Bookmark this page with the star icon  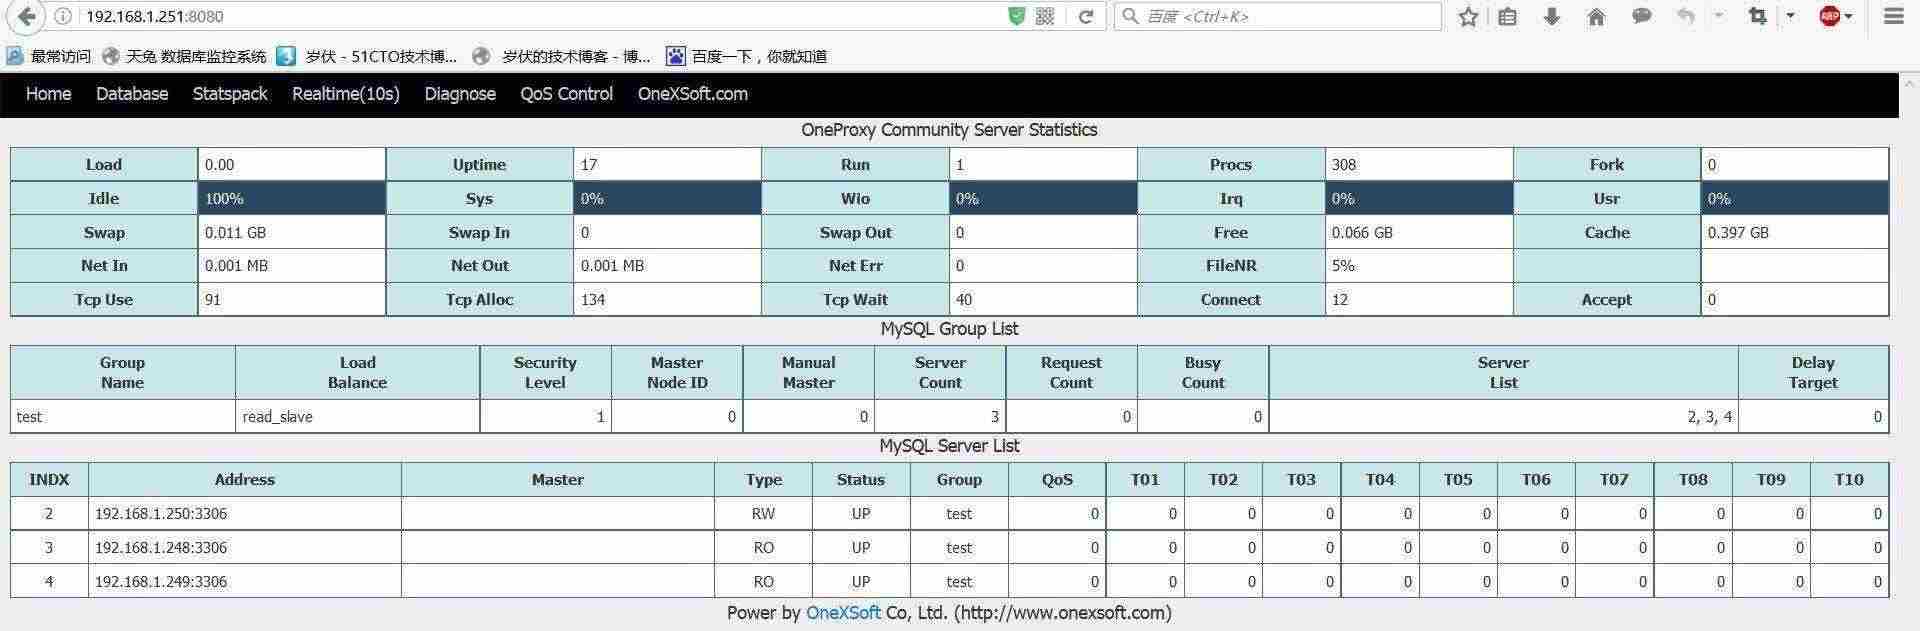(1468, 16)
